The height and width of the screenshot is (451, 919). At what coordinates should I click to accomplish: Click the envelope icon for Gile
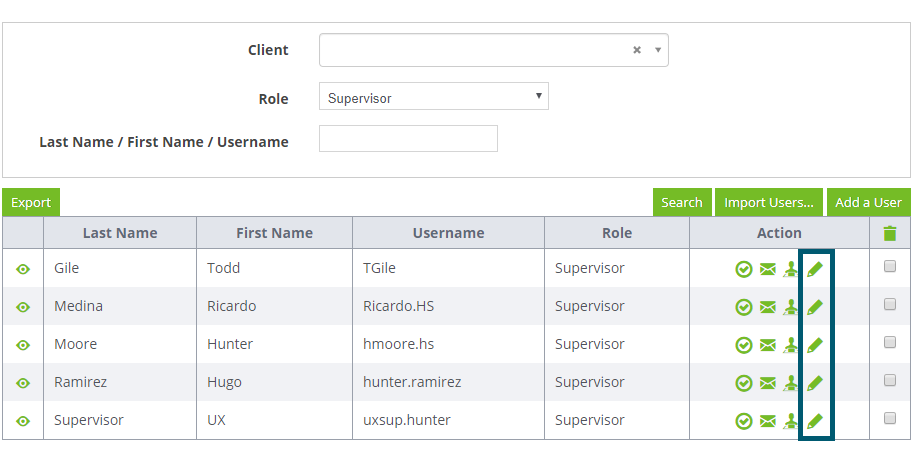click(x=768, y=269)
